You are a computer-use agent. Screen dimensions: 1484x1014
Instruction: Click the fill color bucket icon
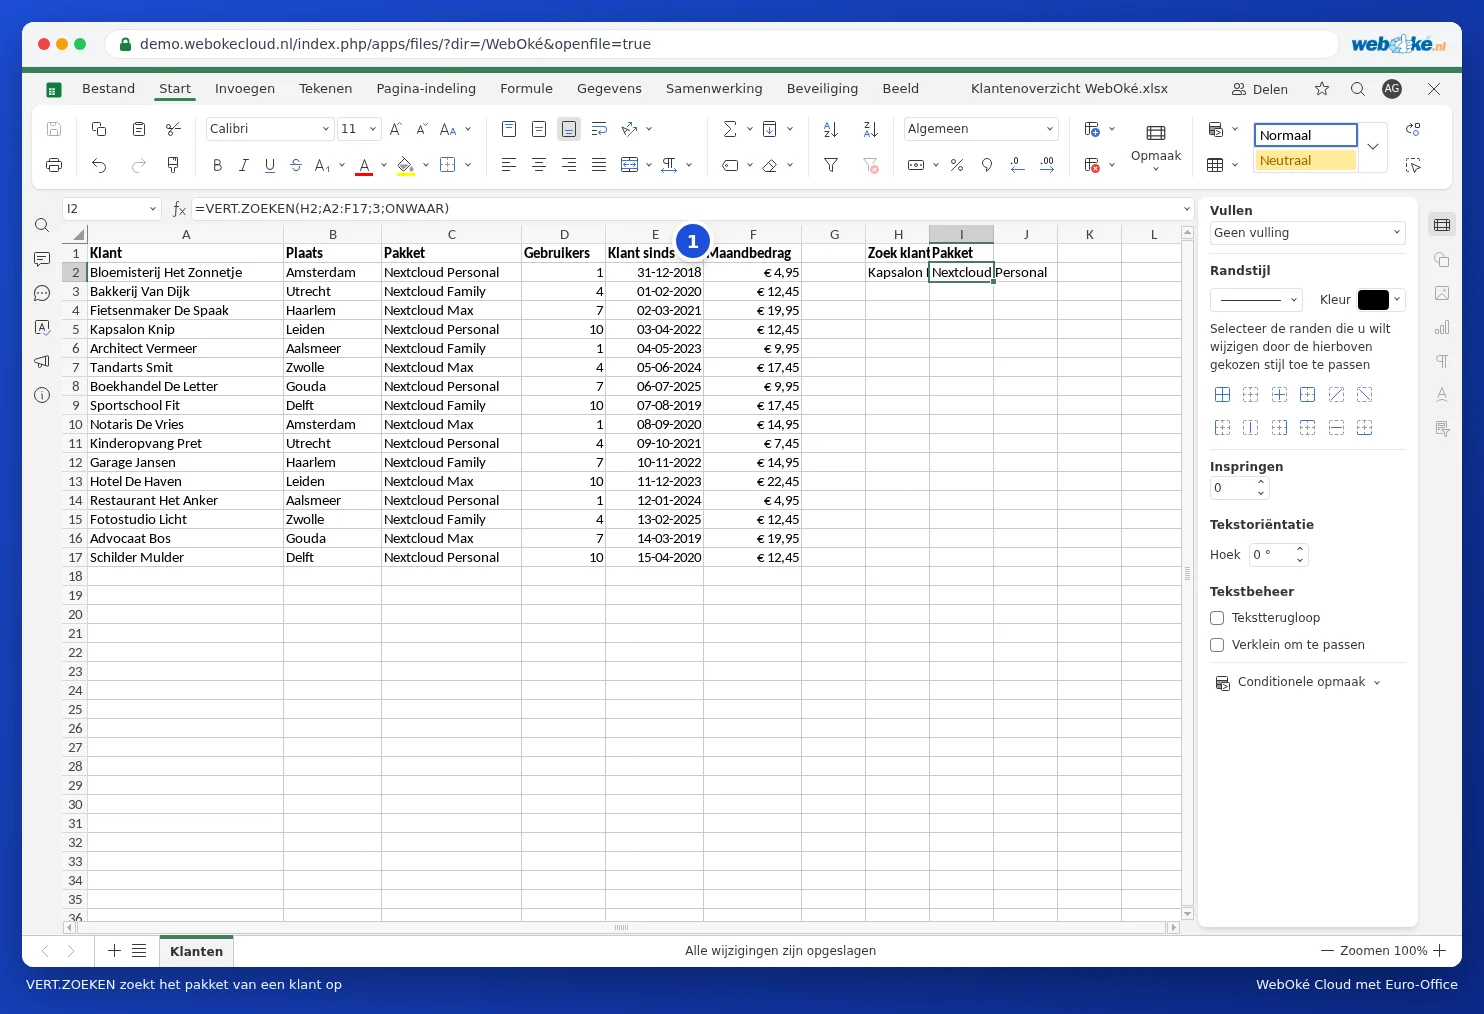coord(404,165)
